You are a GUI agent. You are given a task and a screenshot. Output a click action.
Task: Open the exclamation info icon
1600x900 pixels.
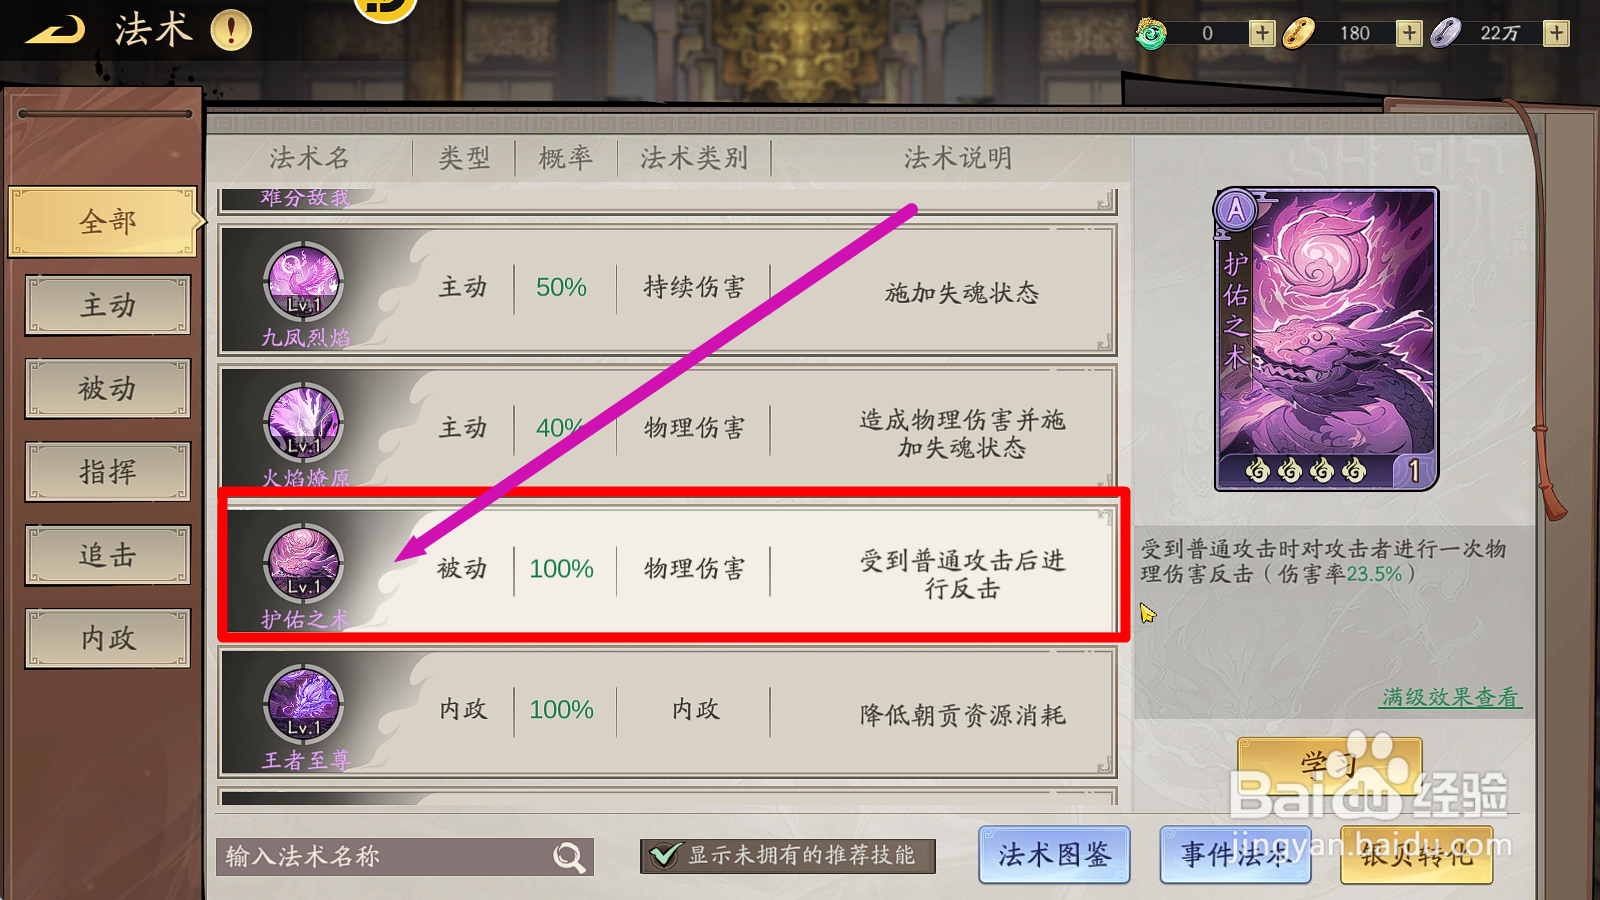pyautogui.click(x=231, y=30)
